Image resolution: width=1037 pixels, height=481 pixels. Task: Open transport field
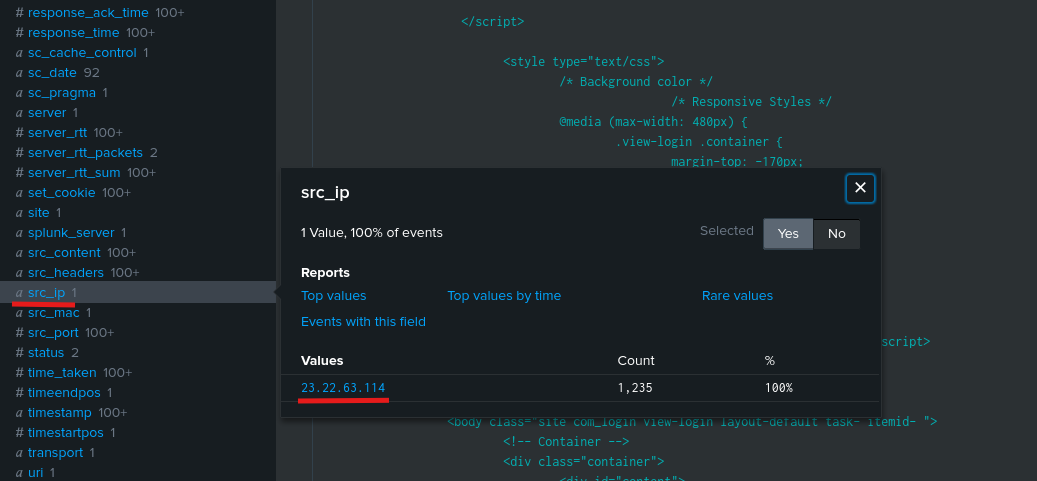click(x=56, y=453)
